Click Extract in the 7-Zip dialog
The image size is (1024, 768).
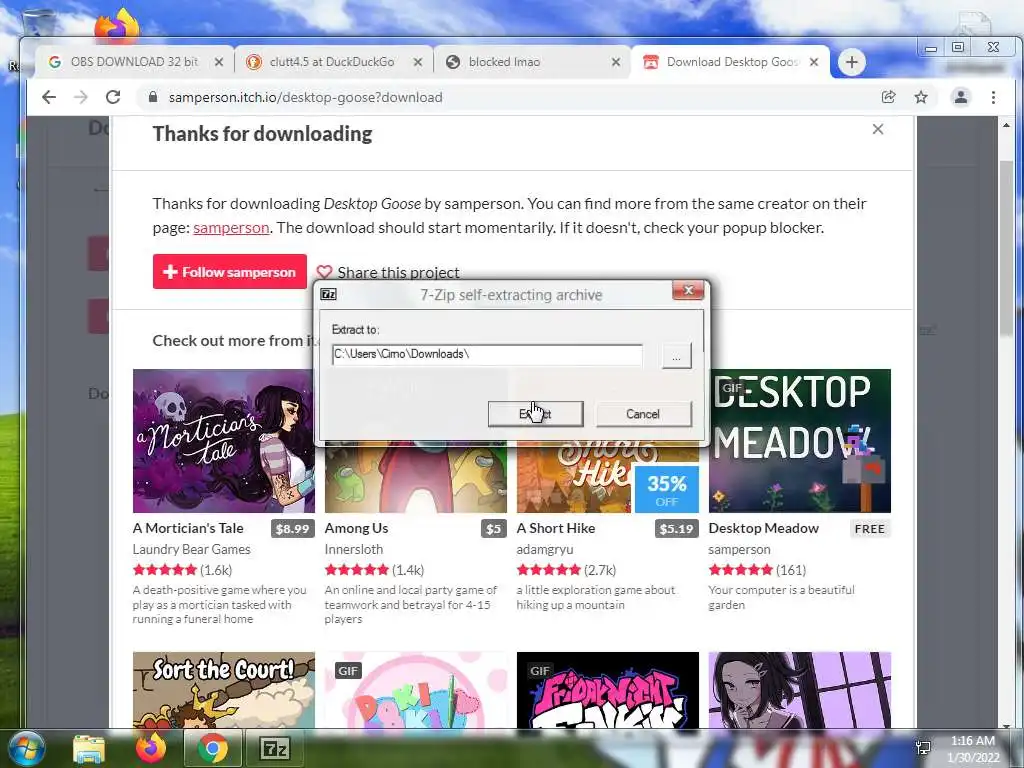[x=536, y=414]
